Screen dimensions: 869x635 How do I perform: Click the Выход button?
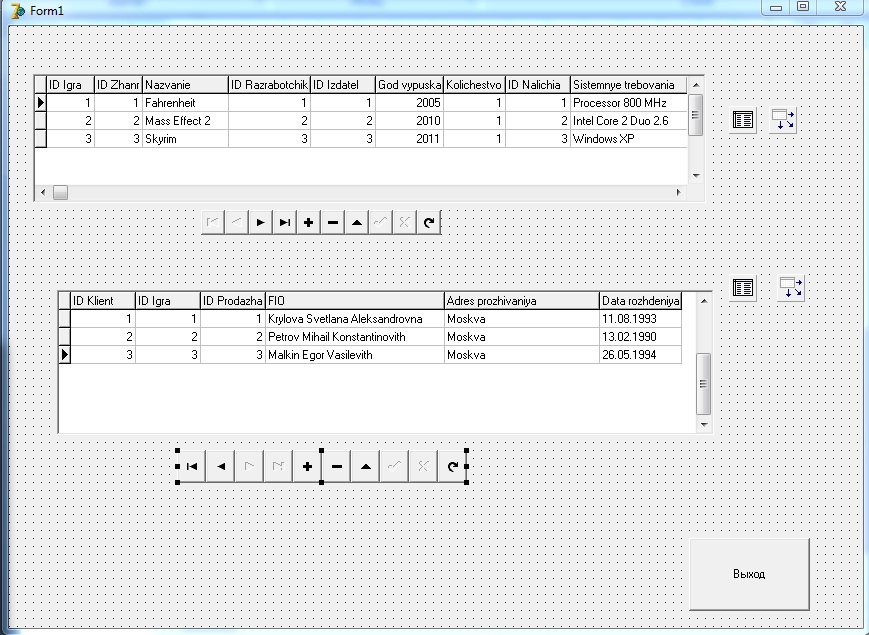749,574
